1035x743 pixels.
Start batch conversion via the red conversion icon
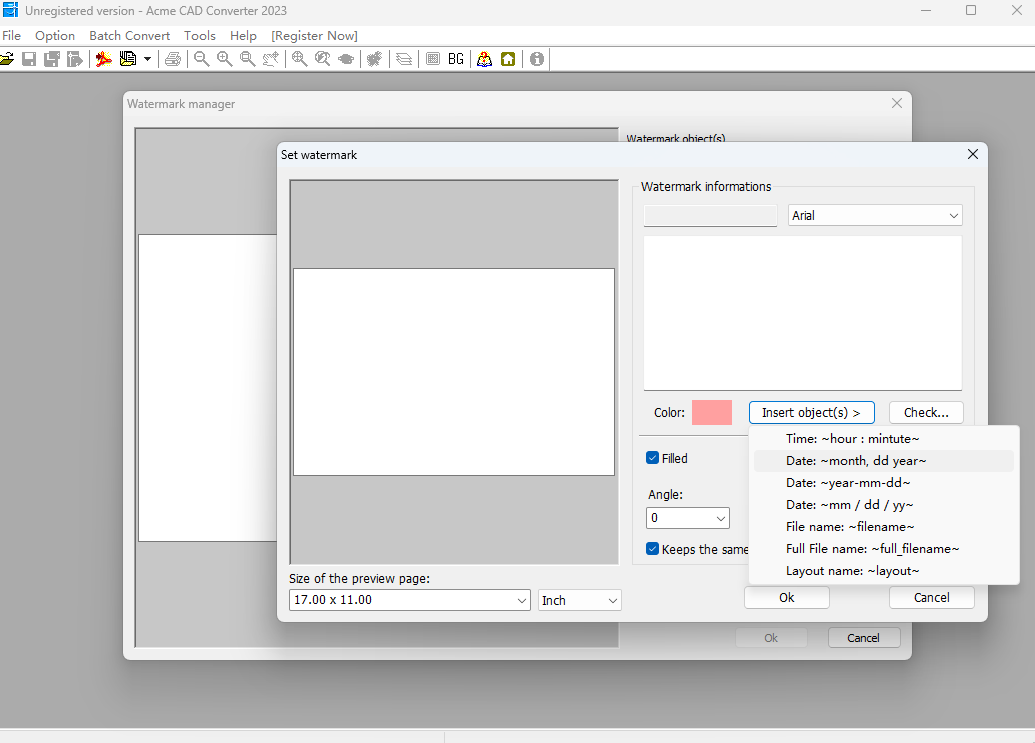point(103,58)
